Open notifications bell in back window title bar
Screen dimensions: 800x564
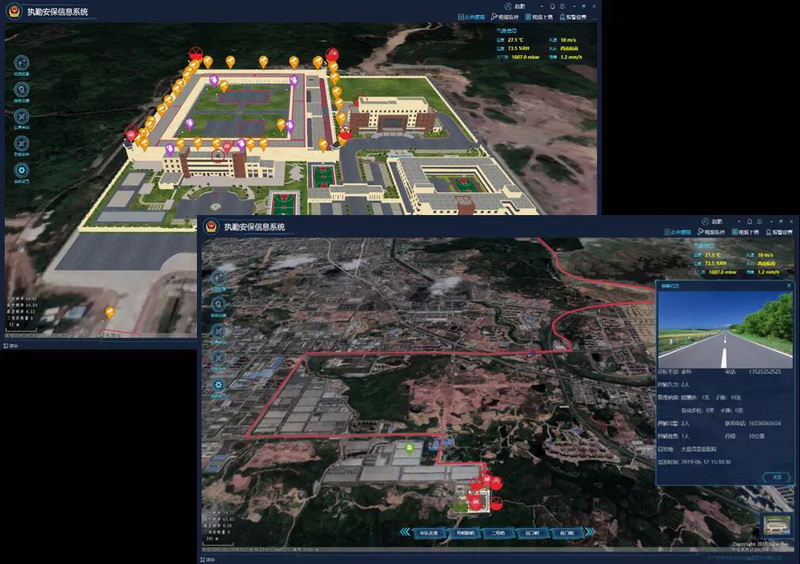pos(553,6)
